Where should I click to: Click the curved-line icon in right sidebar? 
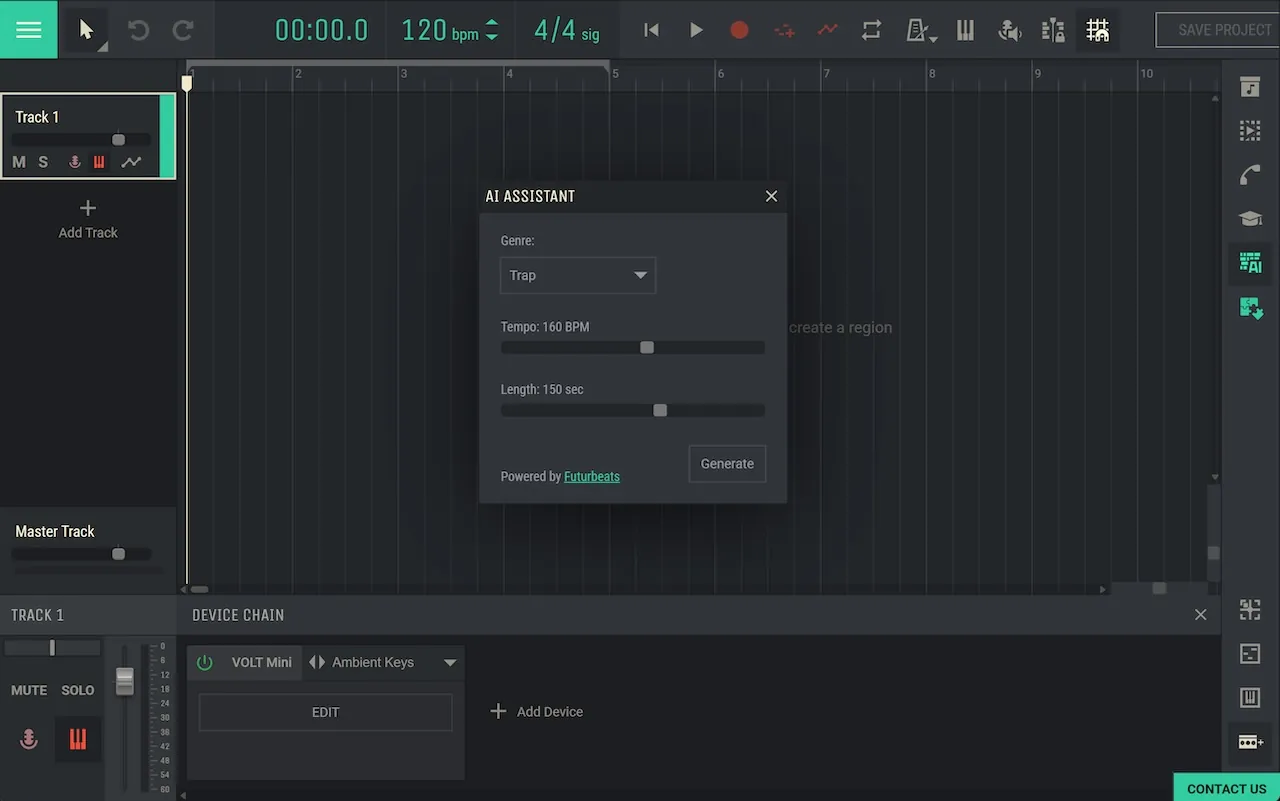(x=1250, y=175)
